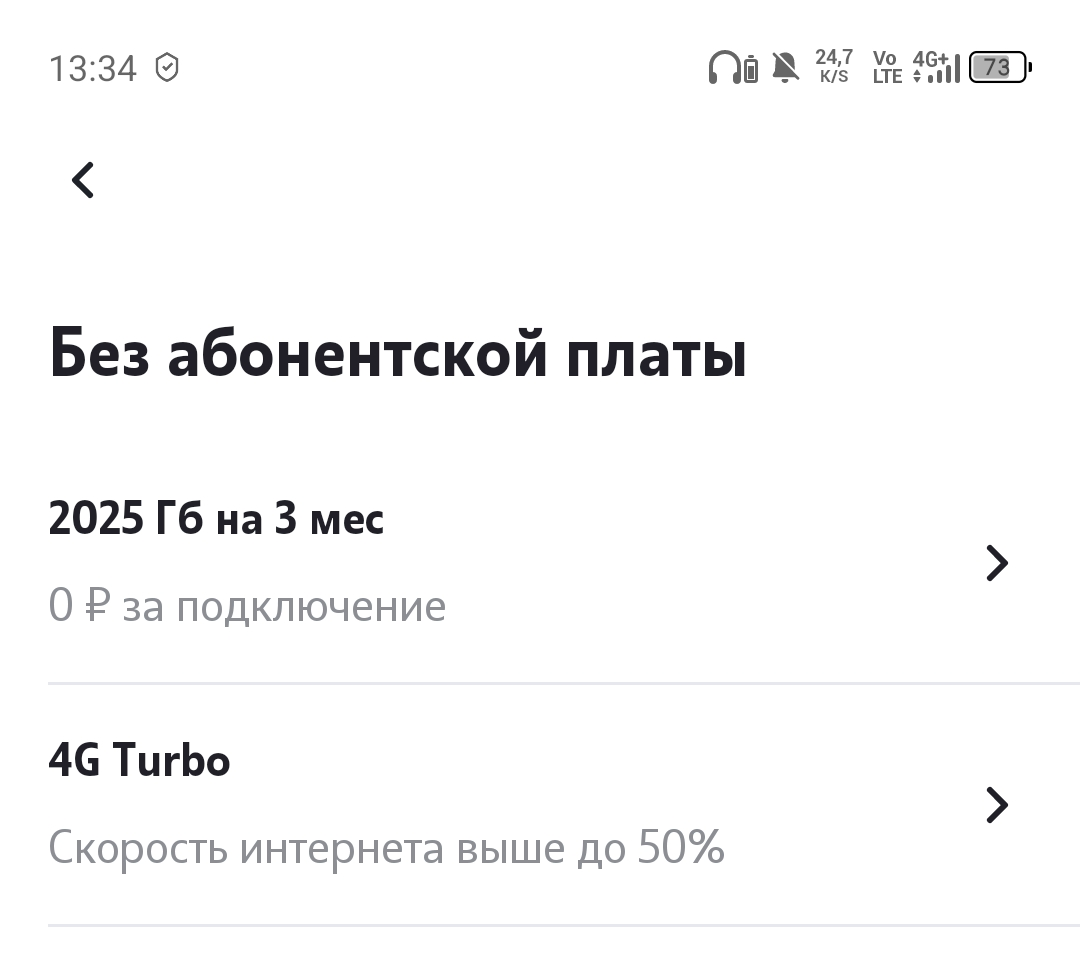
Task: Tap the 13:34 clock in status bar
Action: point(93,68)
